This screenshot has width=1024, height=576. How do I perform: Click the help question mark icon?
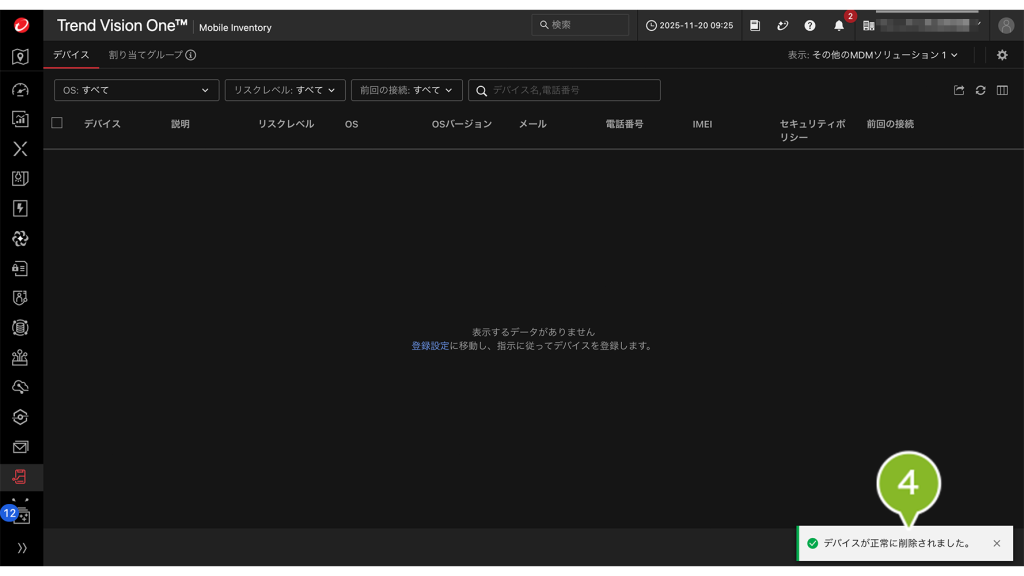click(810, 26)
